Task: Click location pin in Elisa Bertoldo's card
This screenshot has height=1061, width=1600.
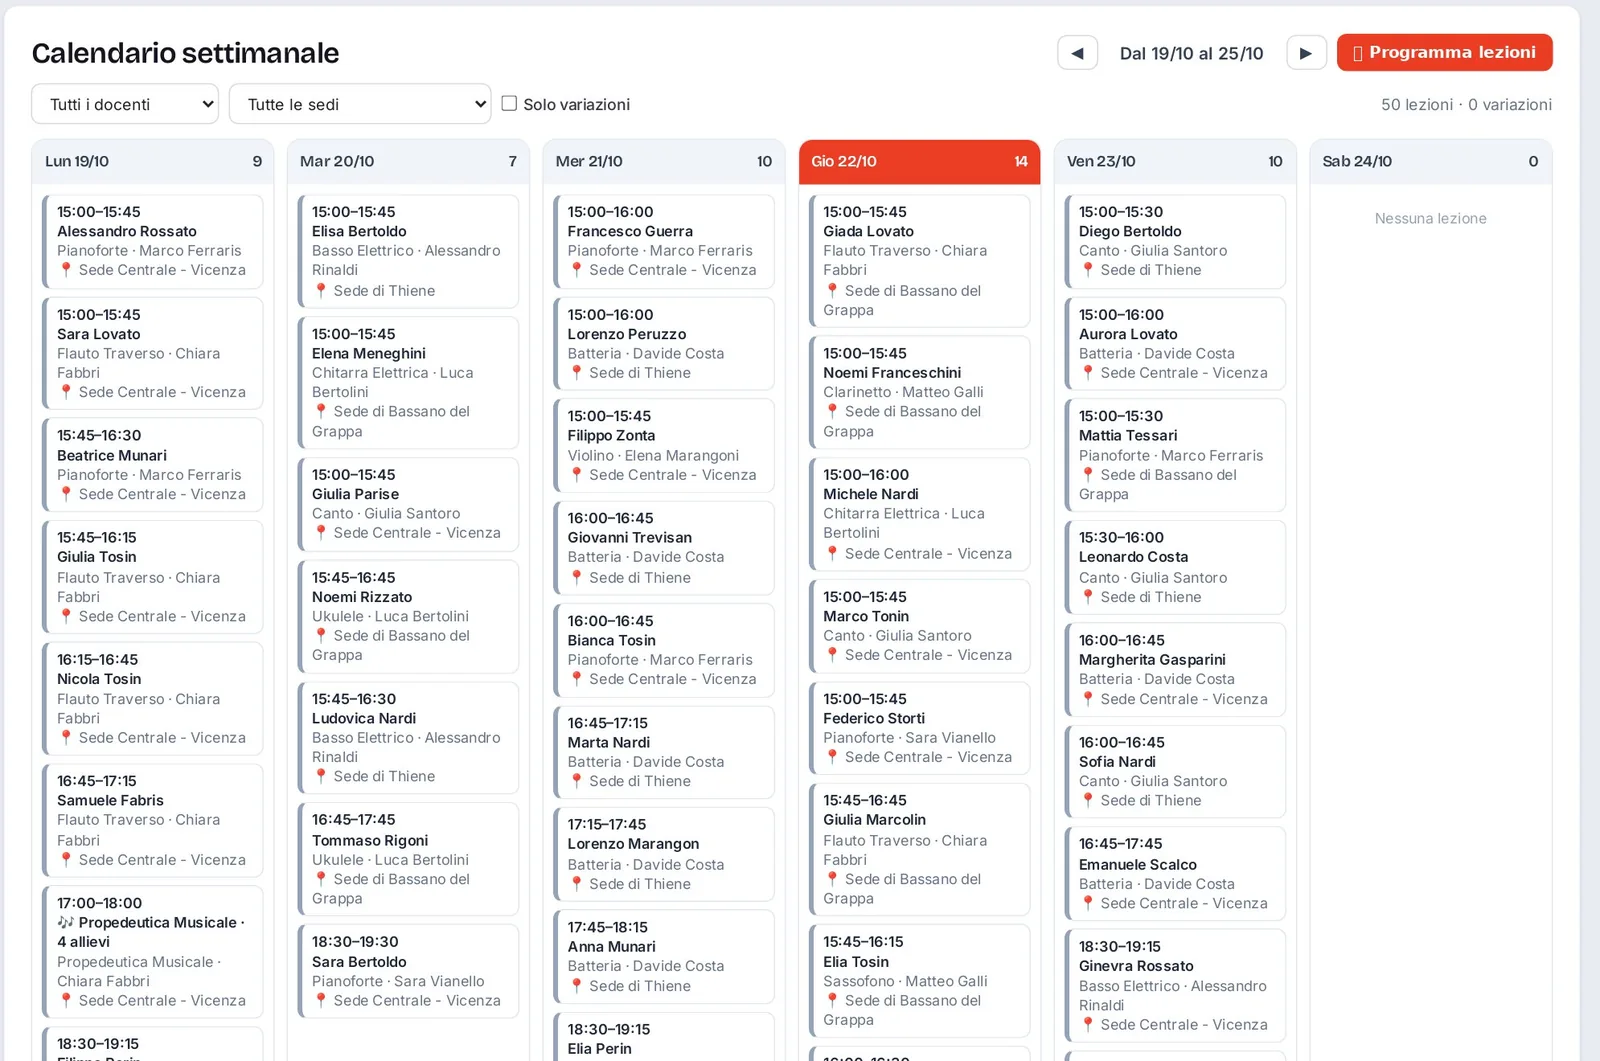Action: [x=321, y=291]
